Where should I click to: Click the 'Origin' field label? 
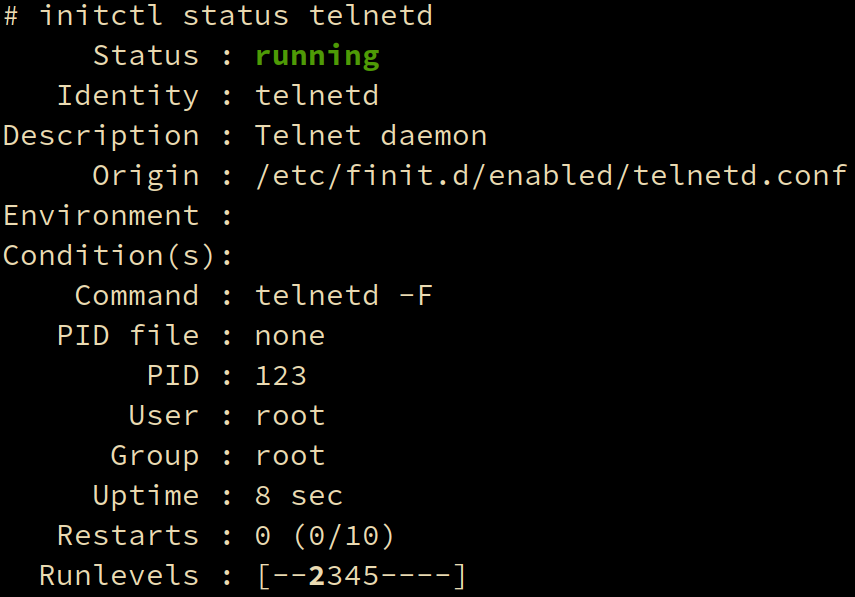[146, 177]
